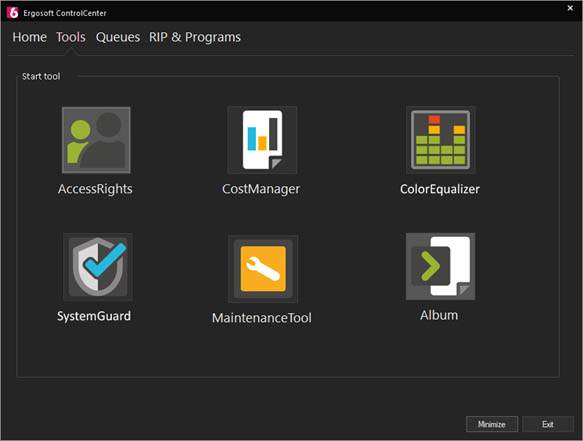The height and width of the screenshot is (441, 583).
Task: Open the Album tool icon
Action: (x=441, y=267)
